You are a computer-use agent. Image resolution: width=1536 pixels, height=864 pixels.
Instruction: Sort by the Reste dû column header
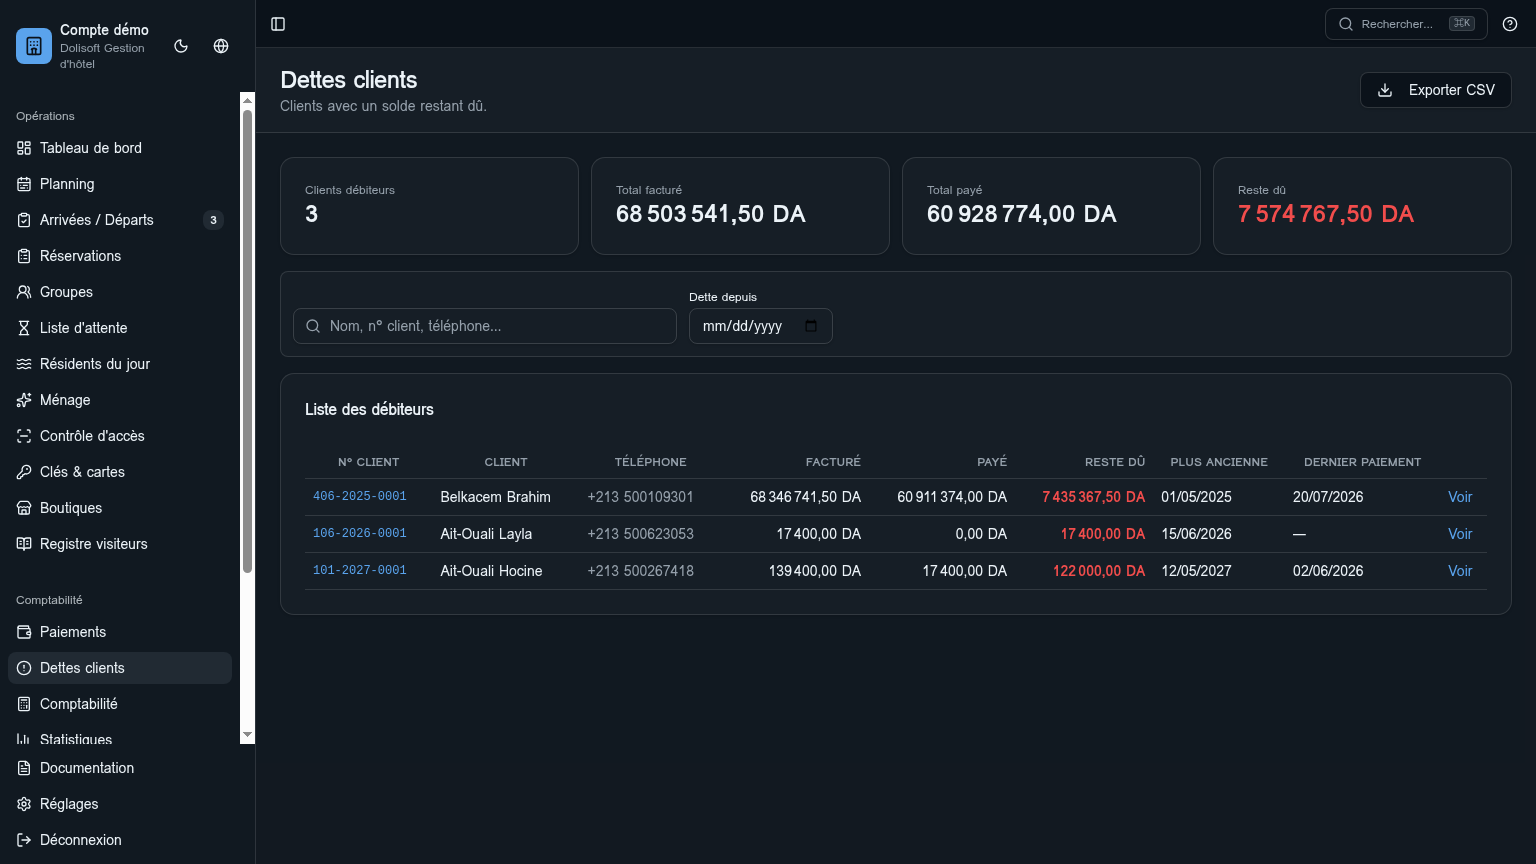coord(1114,462)
